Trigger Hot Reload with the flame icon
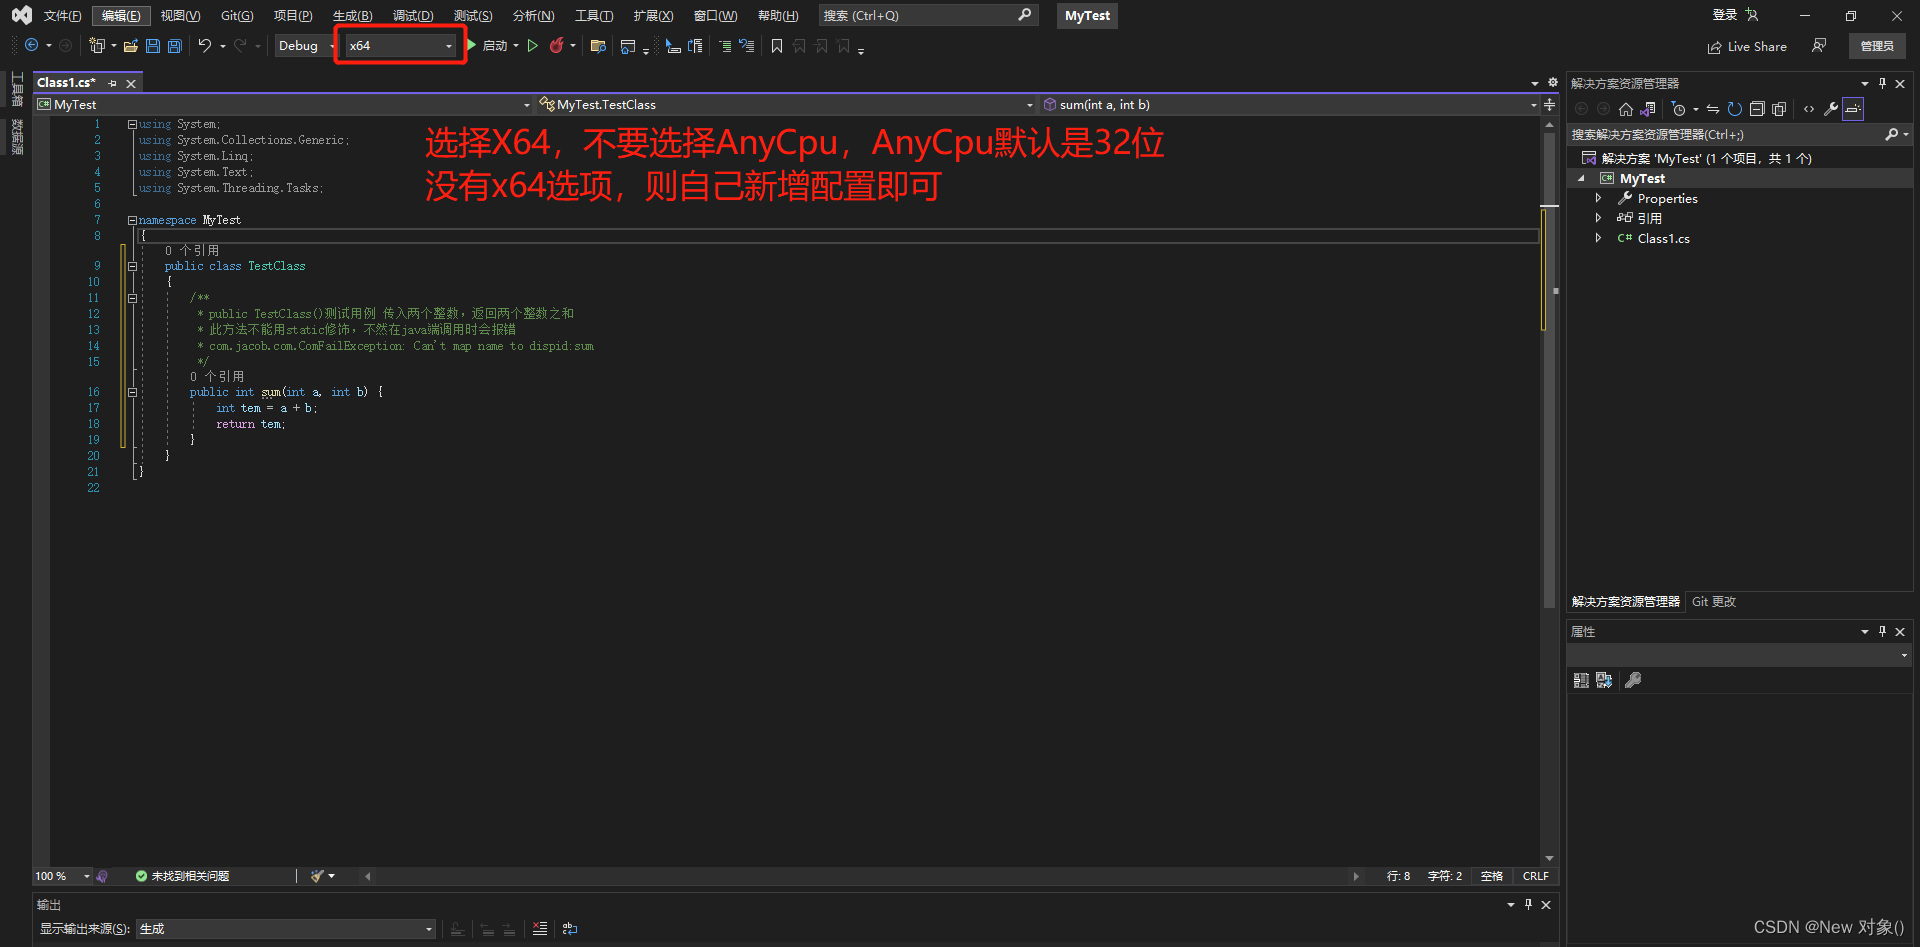The height and width of the screenshot is (947, 1920). point(559,45)
